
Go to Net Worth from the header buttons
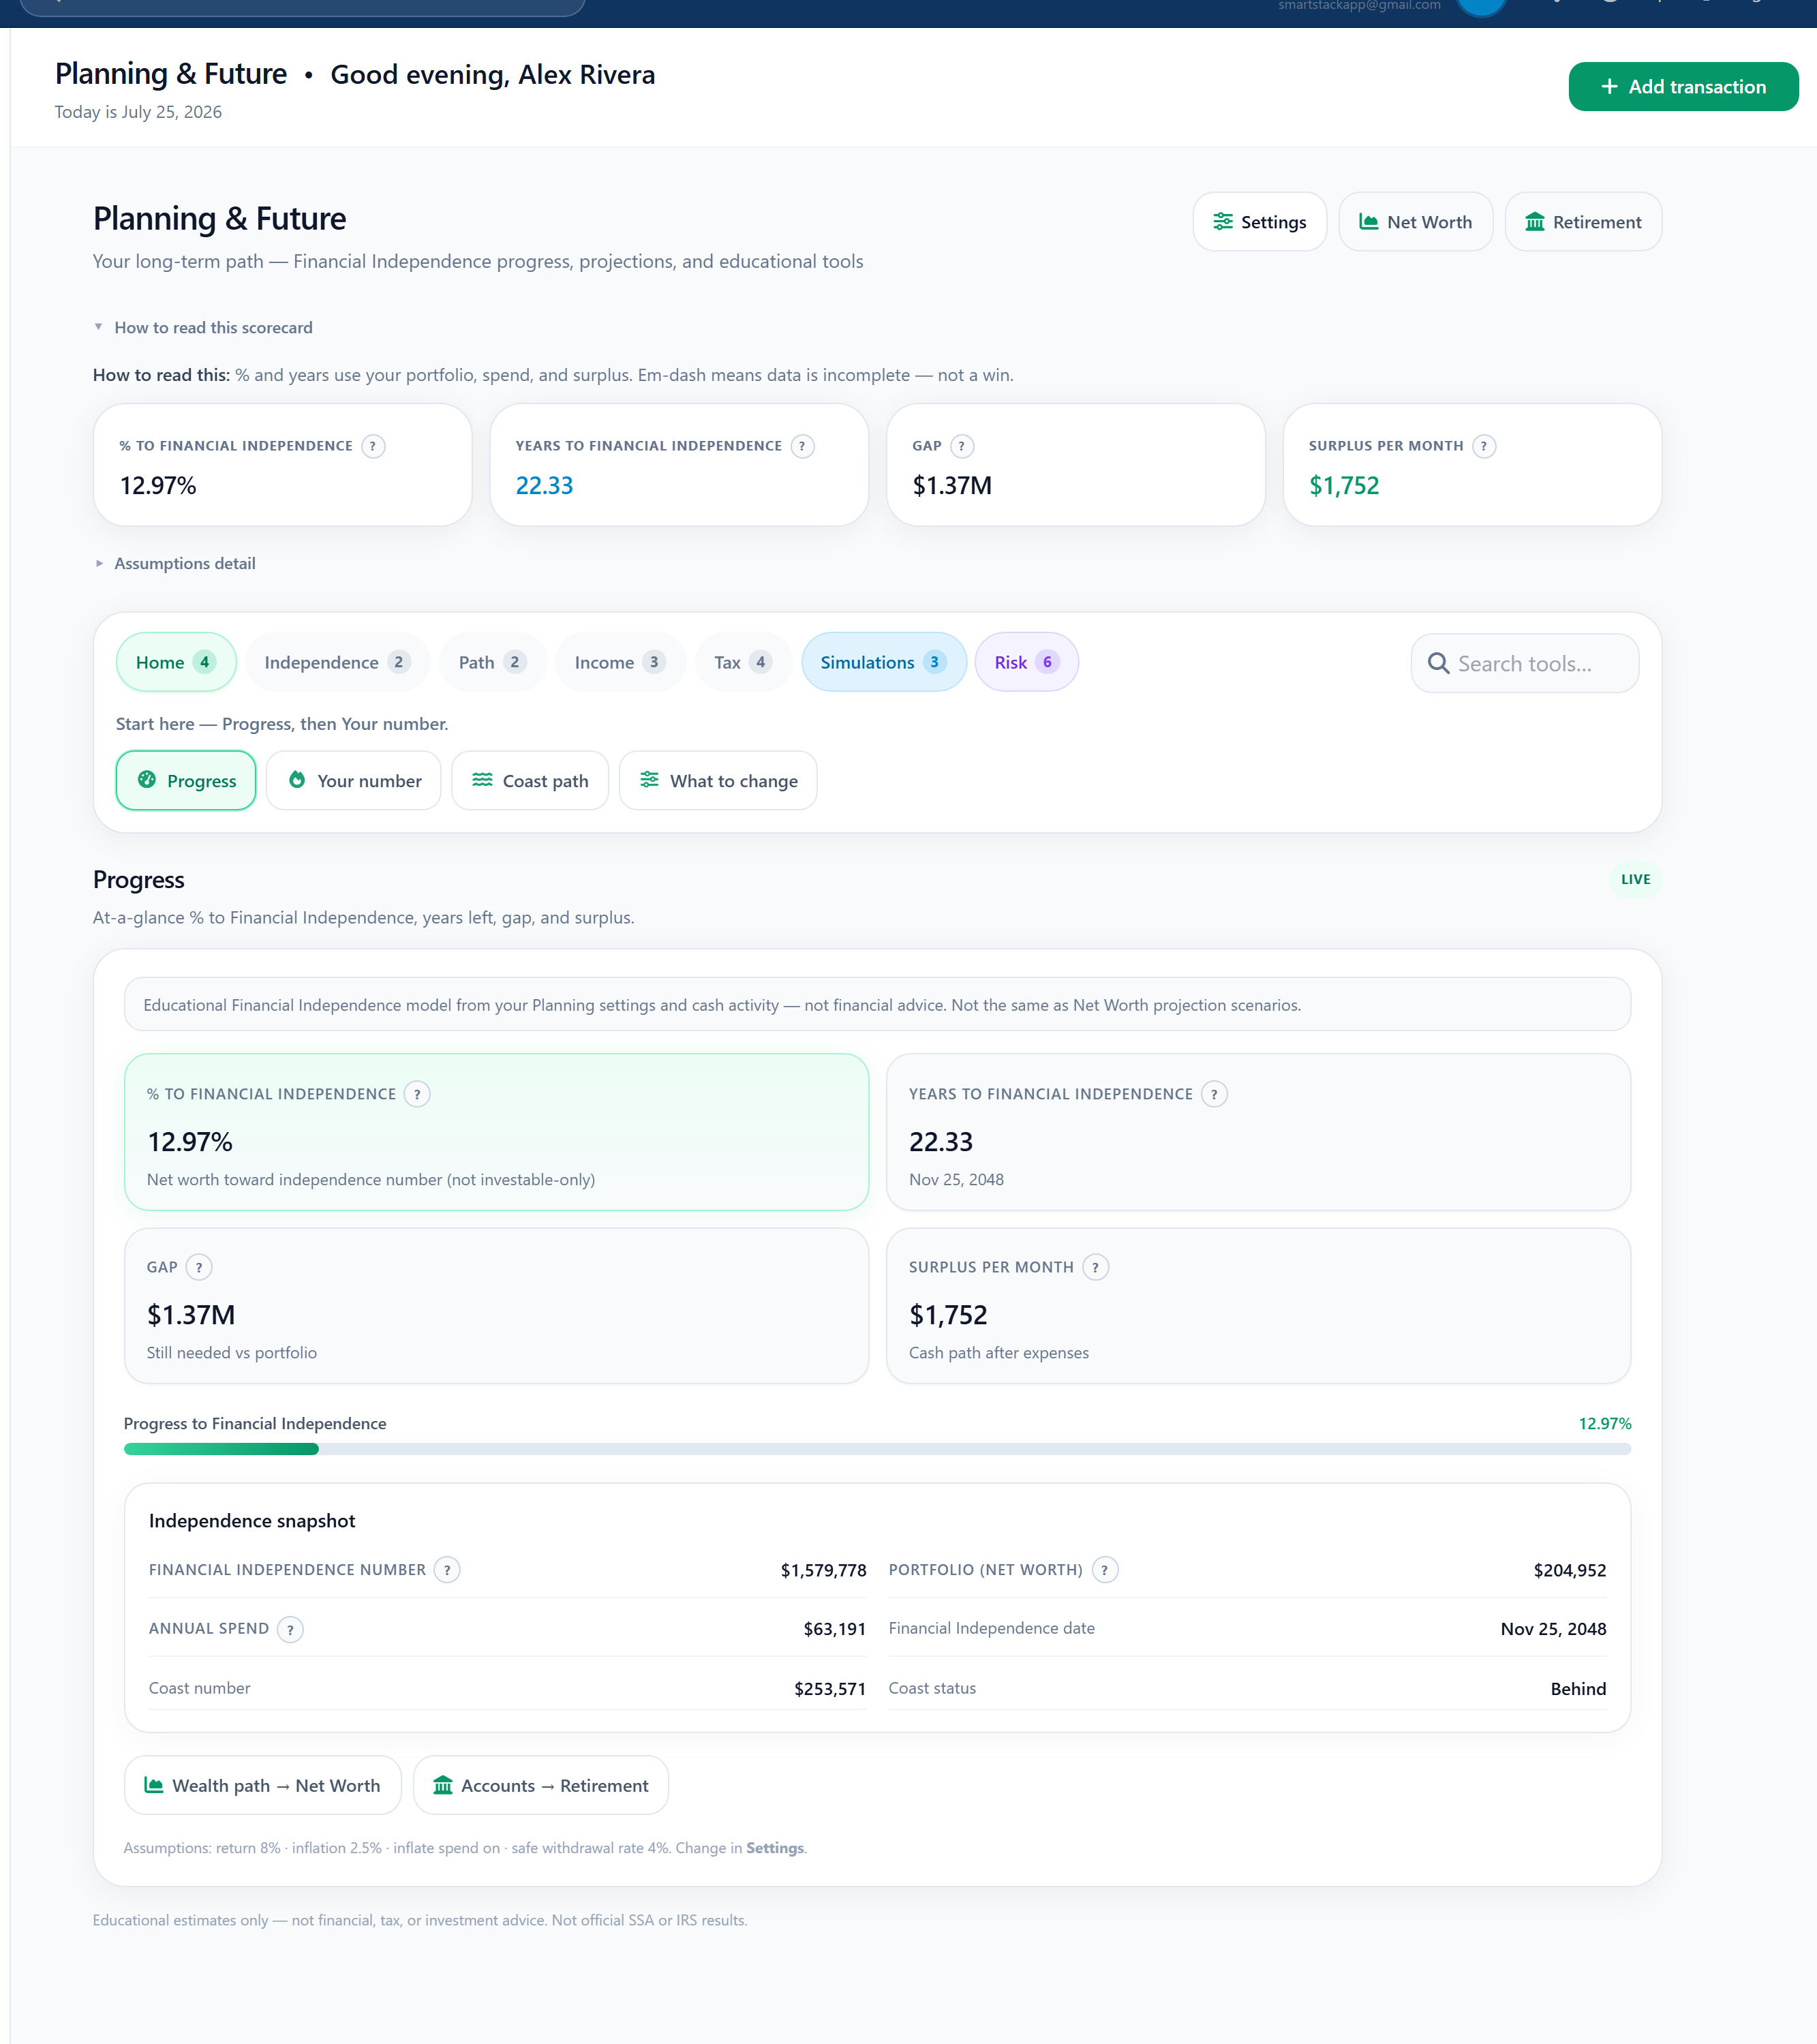point(1415,222)
